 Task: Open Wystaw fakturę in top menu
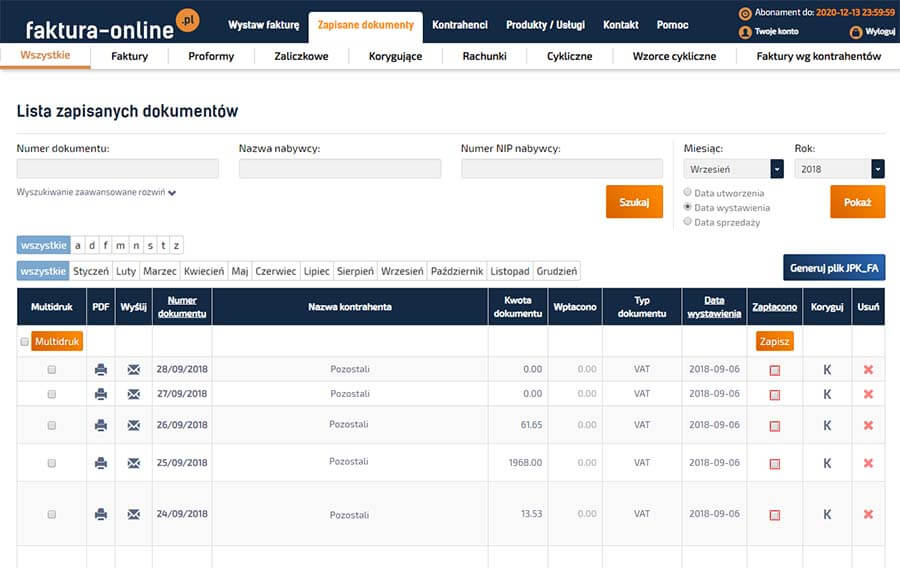coord(263,25)
